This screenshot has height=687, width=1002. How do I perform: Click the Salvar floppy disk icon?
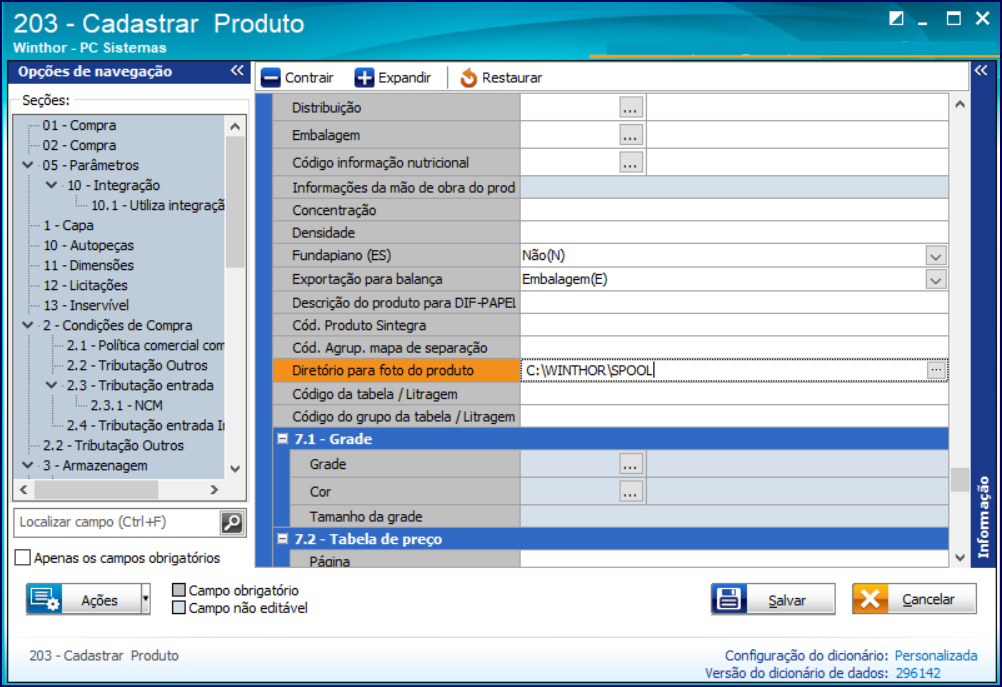pos(729,599)
